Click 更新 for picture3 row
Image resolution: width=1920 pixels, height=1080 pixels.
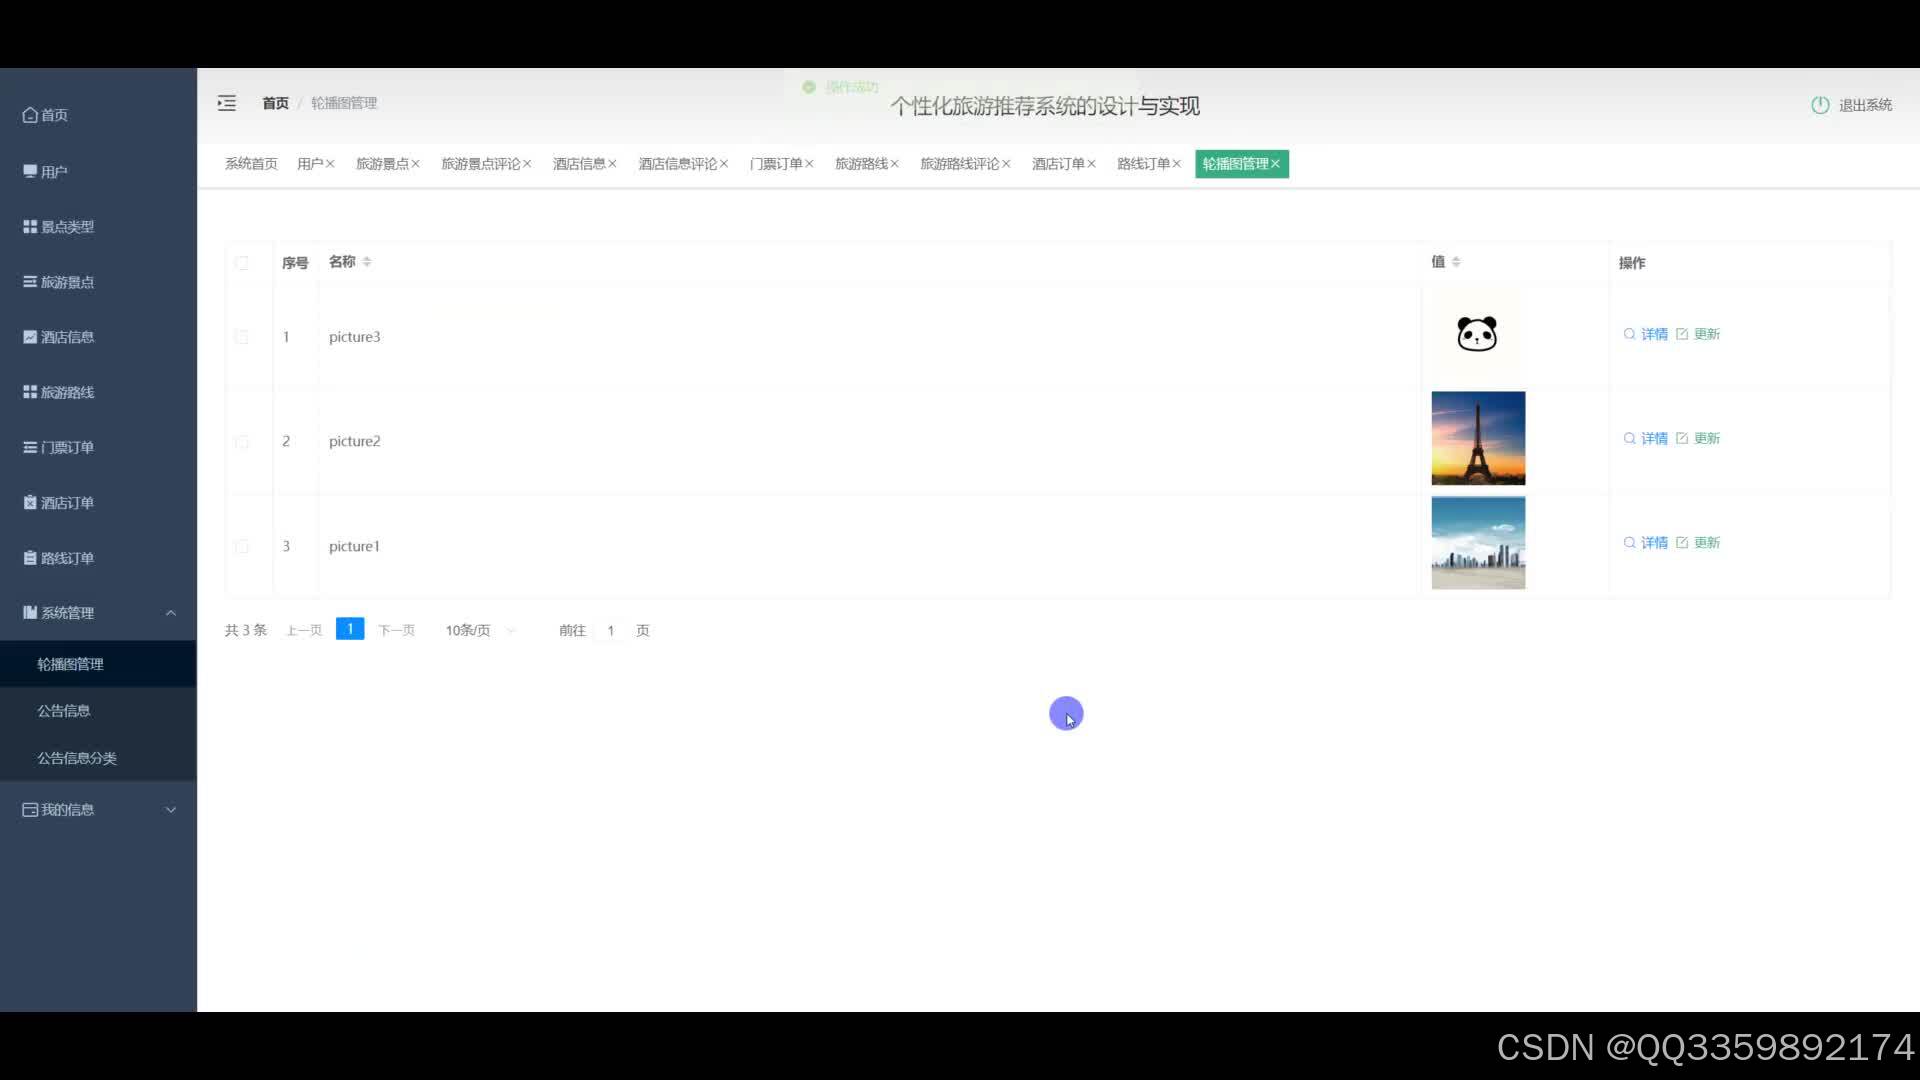click(1698, 334)
